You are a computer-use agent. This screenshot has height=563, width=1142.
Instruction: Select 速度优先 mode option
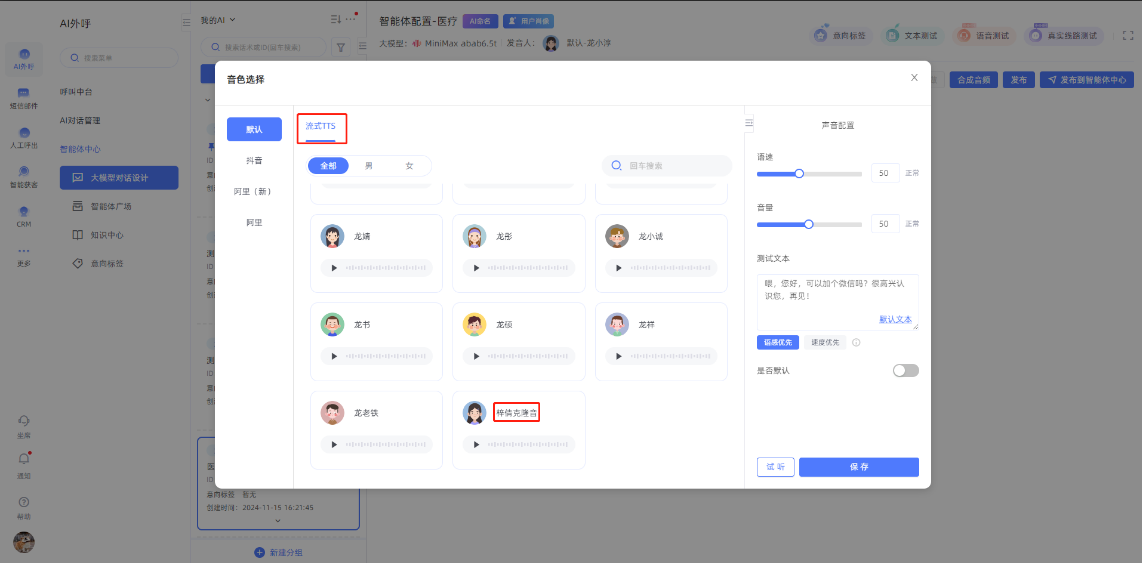[x=825, y=343]
